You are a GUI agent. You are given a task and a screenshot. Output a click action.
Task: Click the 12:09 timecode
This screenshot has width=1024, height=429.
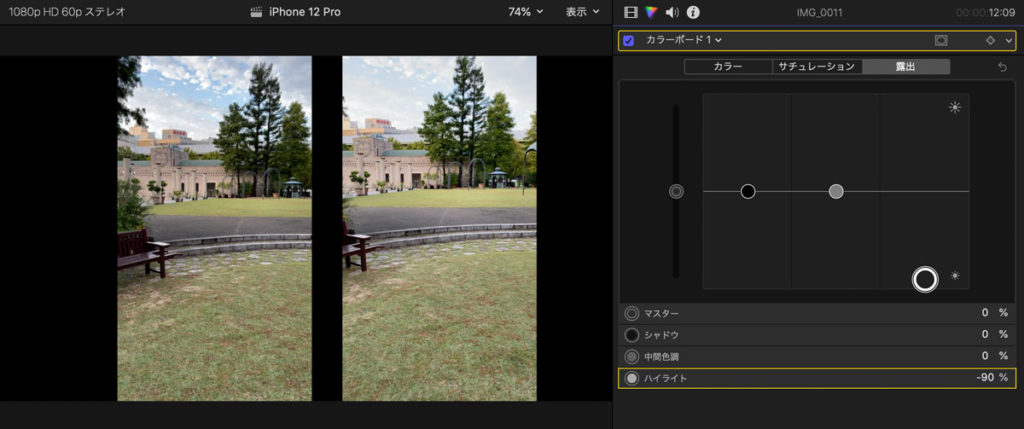(1002, 12)
